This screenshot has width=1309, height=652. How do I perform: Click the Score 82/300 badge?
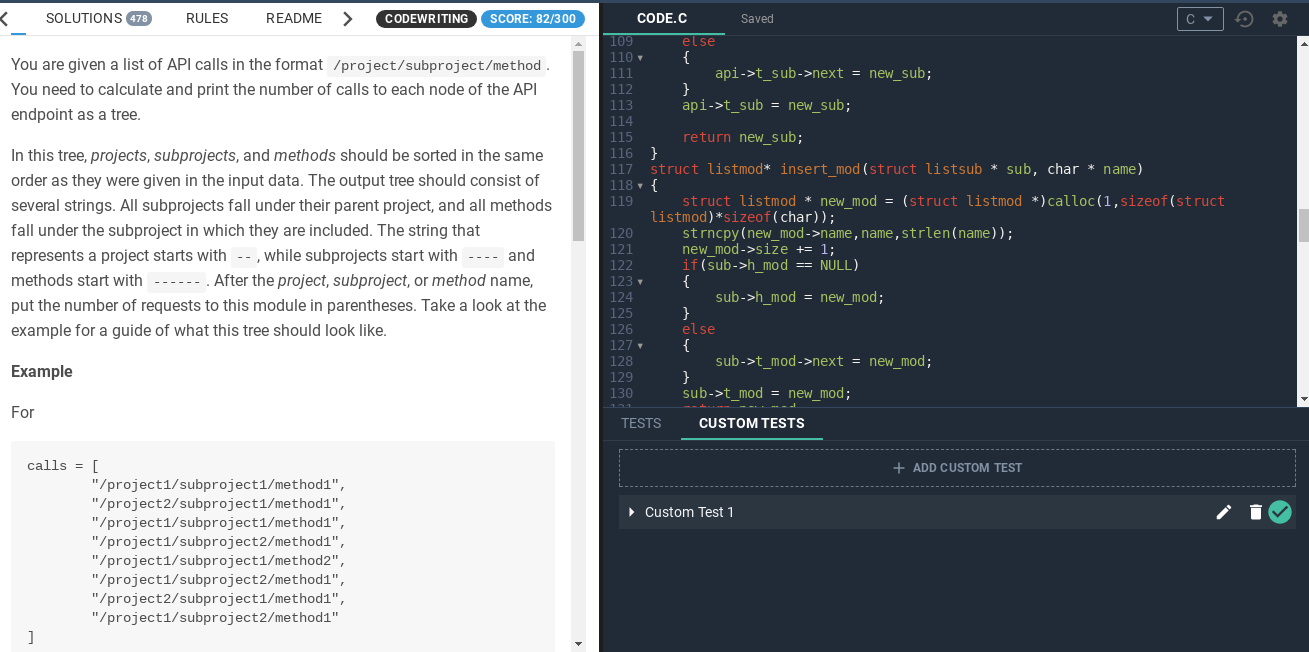tap(532, 19)
